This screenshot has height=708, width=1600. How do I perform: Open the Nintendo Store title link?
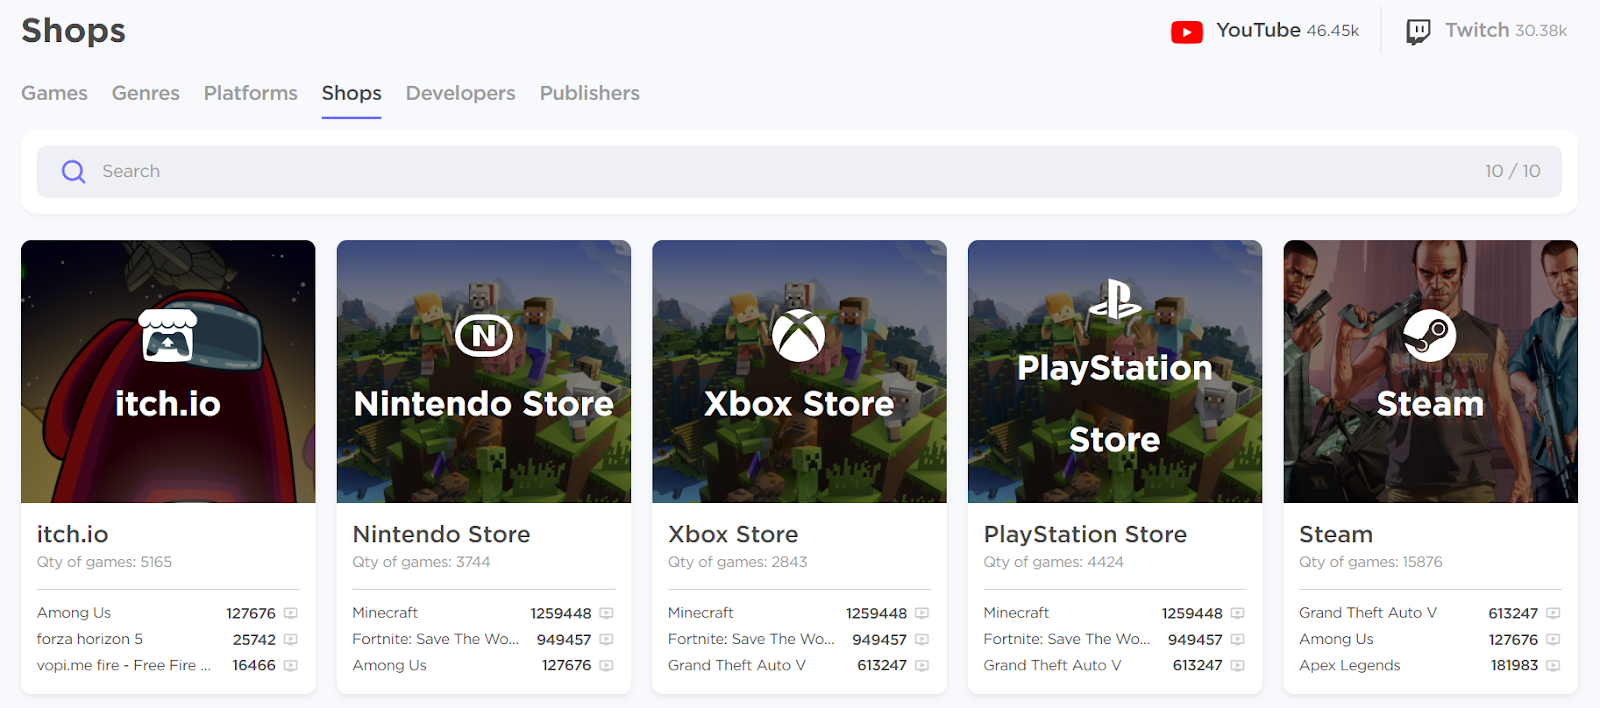441,534
